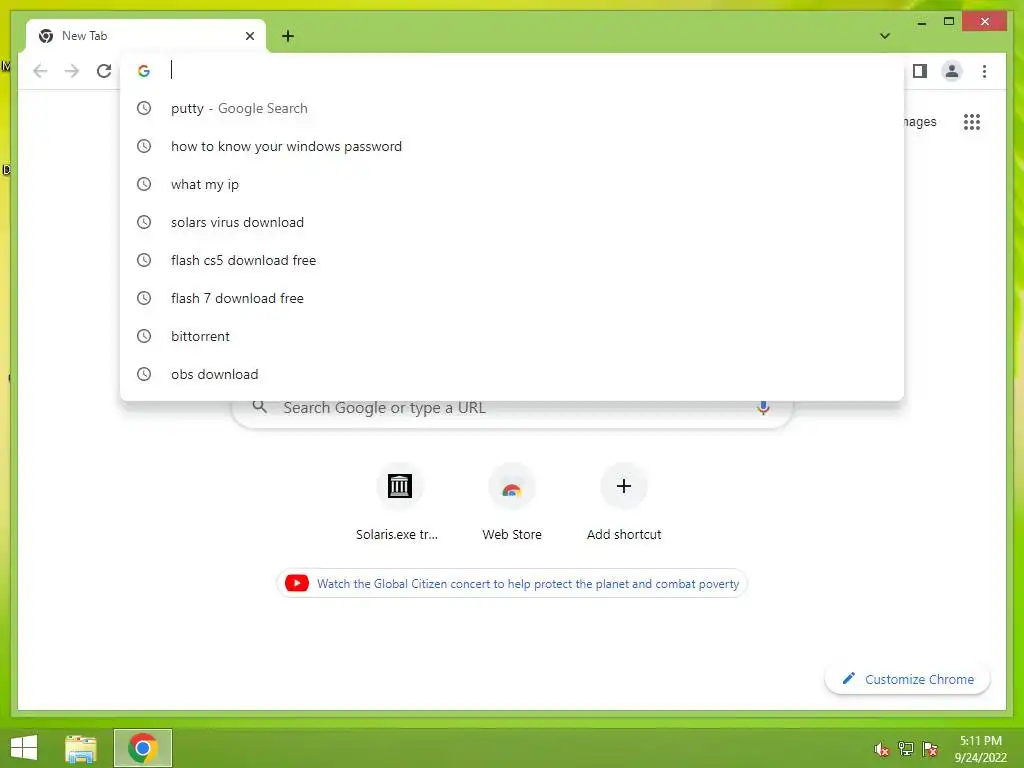
Task: Open the Windows Start button
Action: pos(24,747)
